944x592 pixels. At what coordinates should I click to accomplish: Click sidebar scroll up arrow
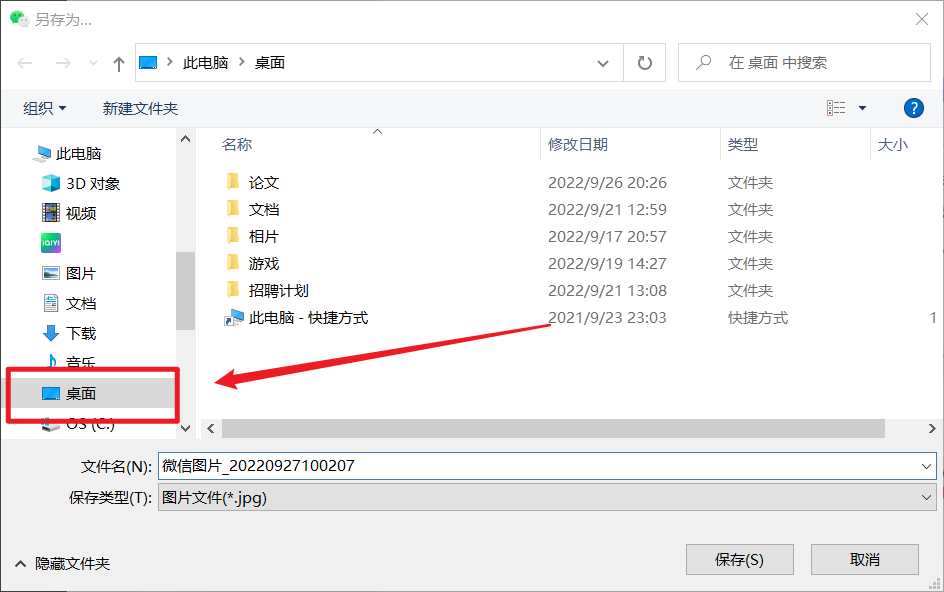coord(185,139)
